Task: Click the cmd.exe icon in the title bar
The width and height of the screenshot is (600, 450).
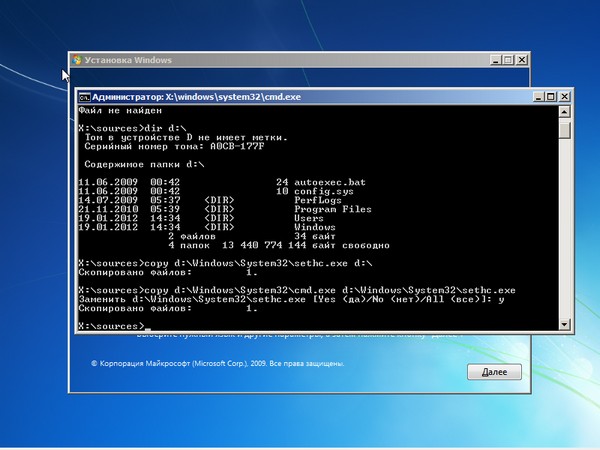Action: point(86,98)
